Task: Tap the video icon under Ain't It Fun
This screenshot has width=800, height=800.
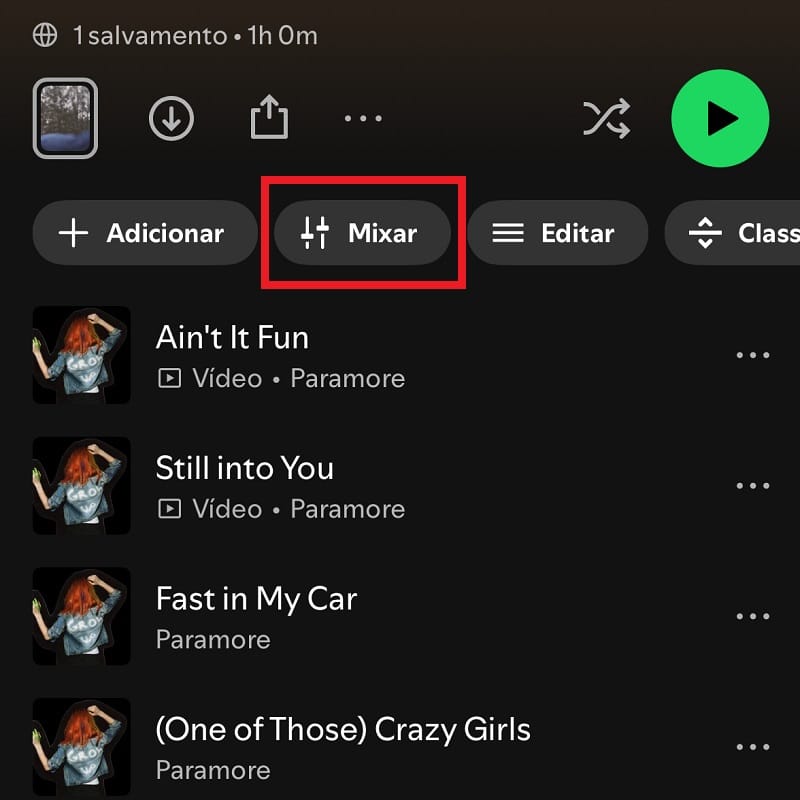Action: point(169,379)
